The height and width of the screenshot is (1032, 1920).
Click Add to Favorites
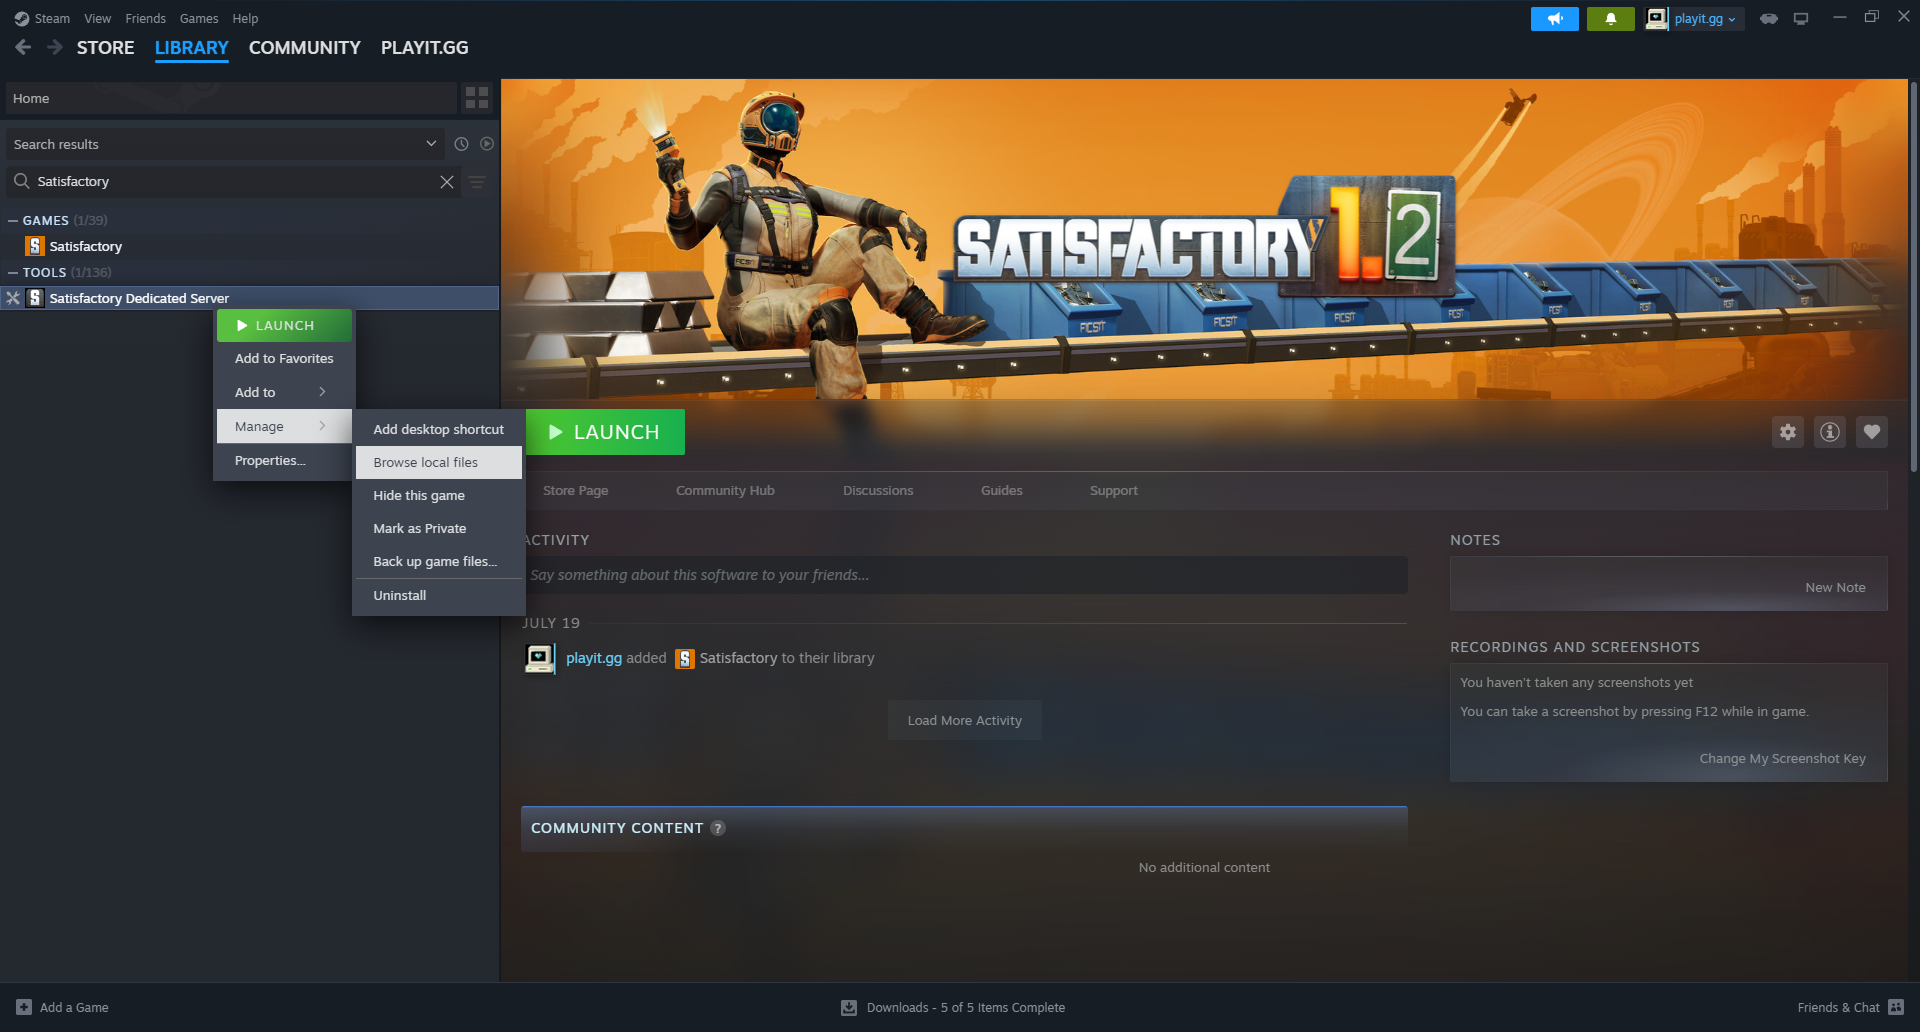(x=284, y=358)
